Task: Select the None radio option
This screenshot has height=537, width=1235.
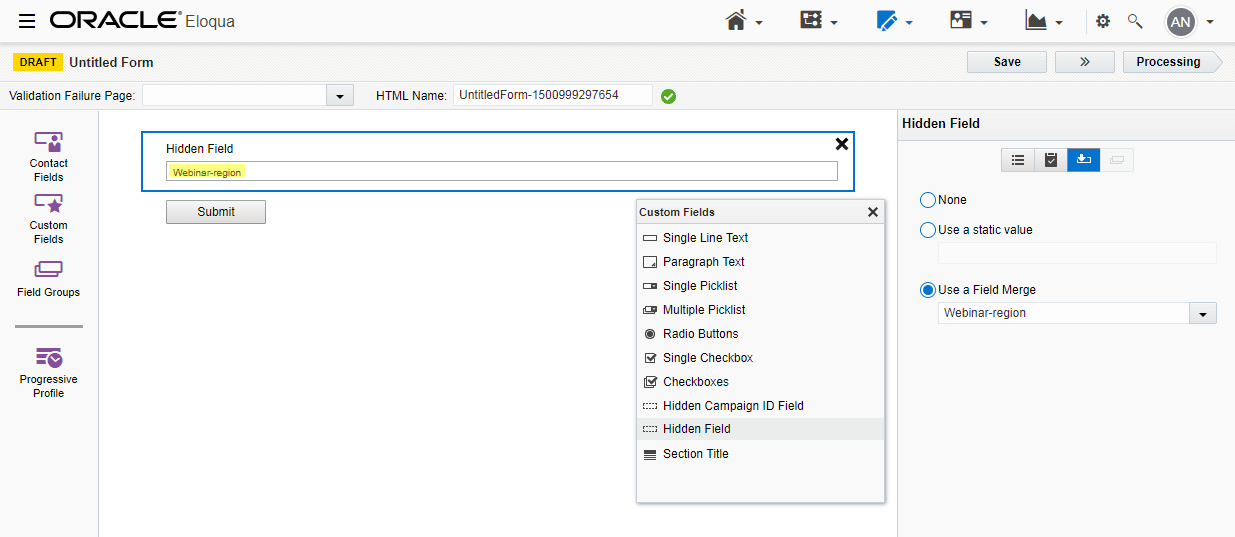Action: click(927, 200)
